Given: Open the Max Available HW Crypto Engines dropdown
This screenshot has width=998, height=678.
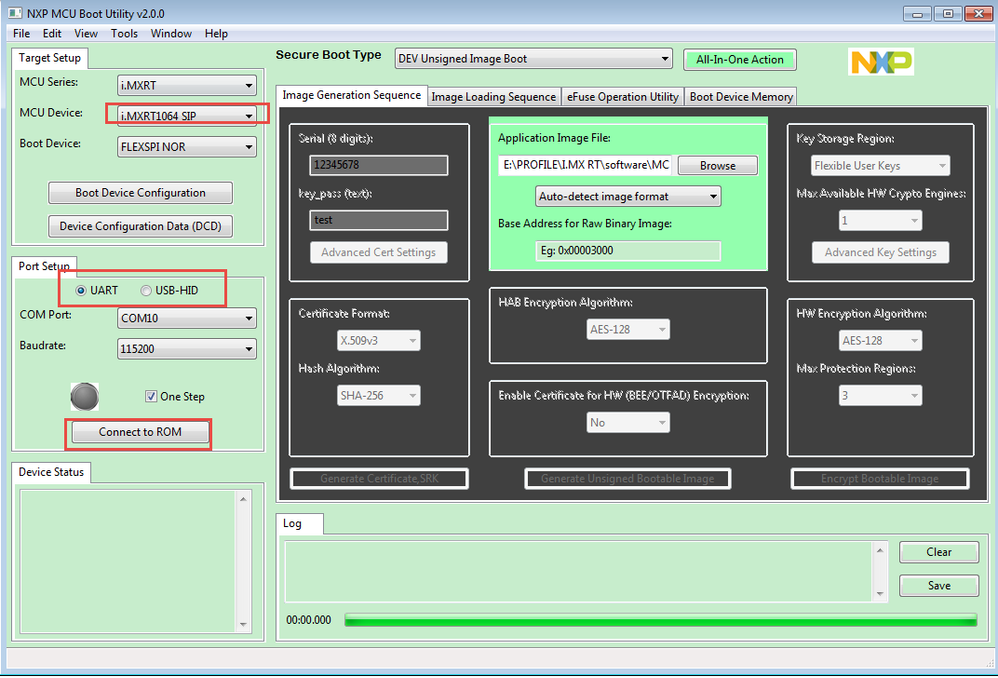Looking at the screenshot, I should tap(880, 220).
